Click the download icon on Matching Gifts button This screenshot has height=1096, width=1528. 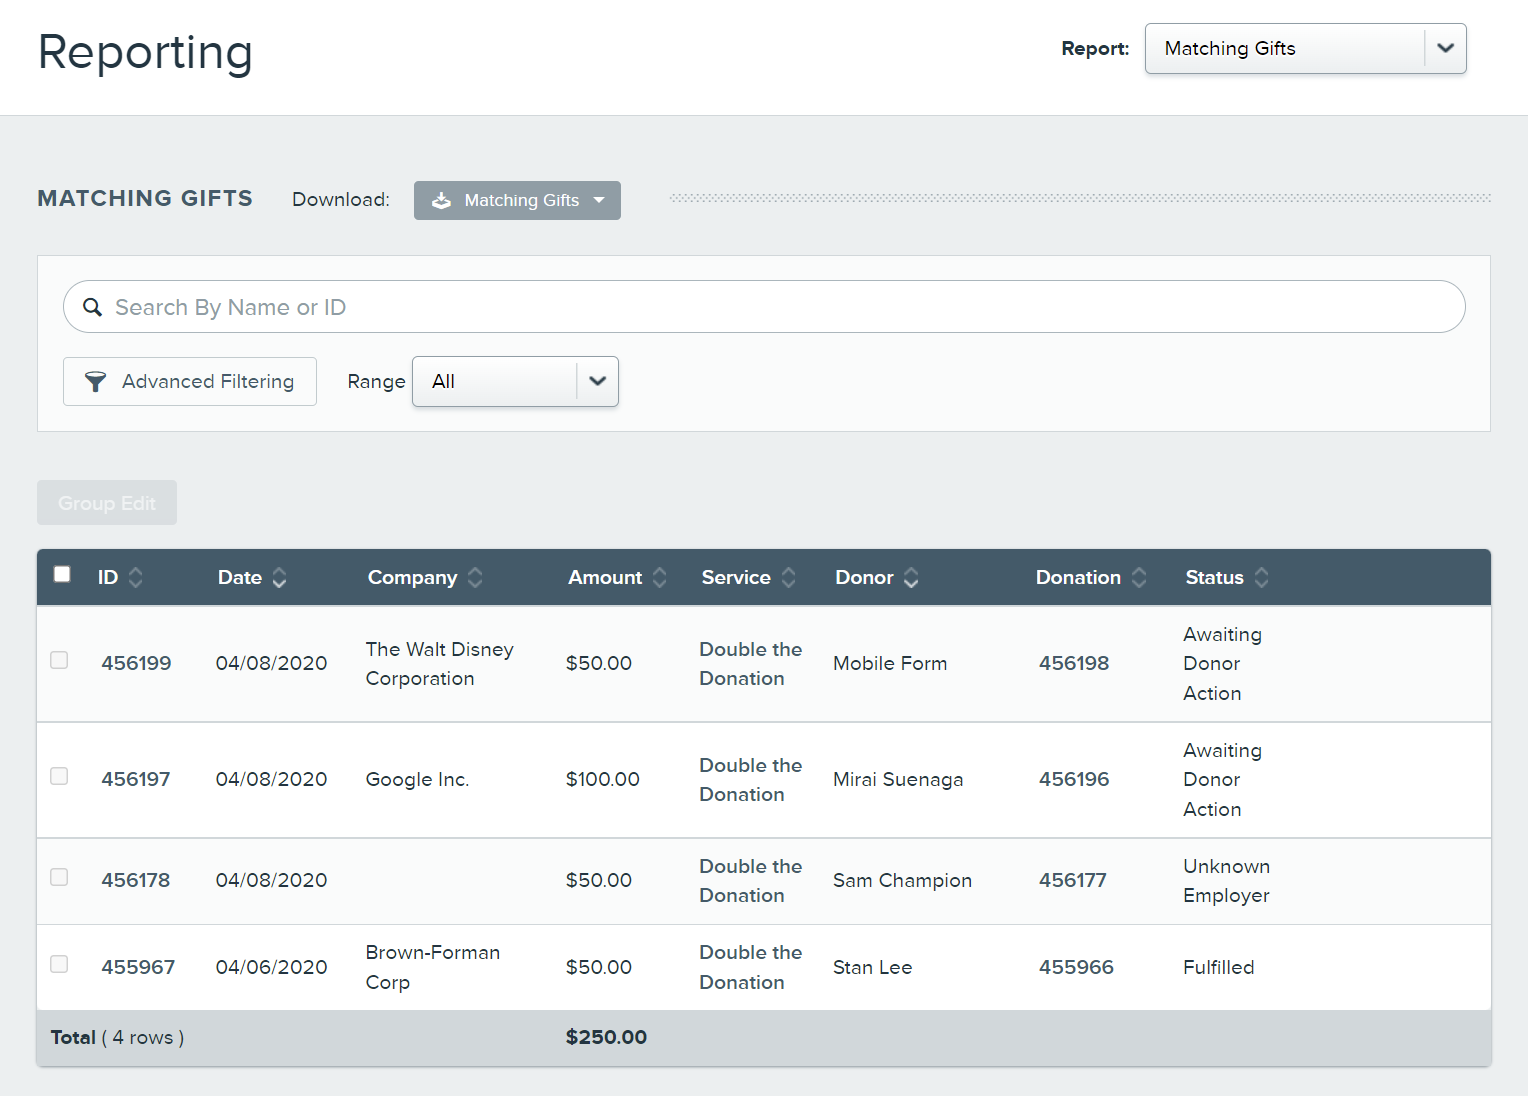click(x=441, y=200)
